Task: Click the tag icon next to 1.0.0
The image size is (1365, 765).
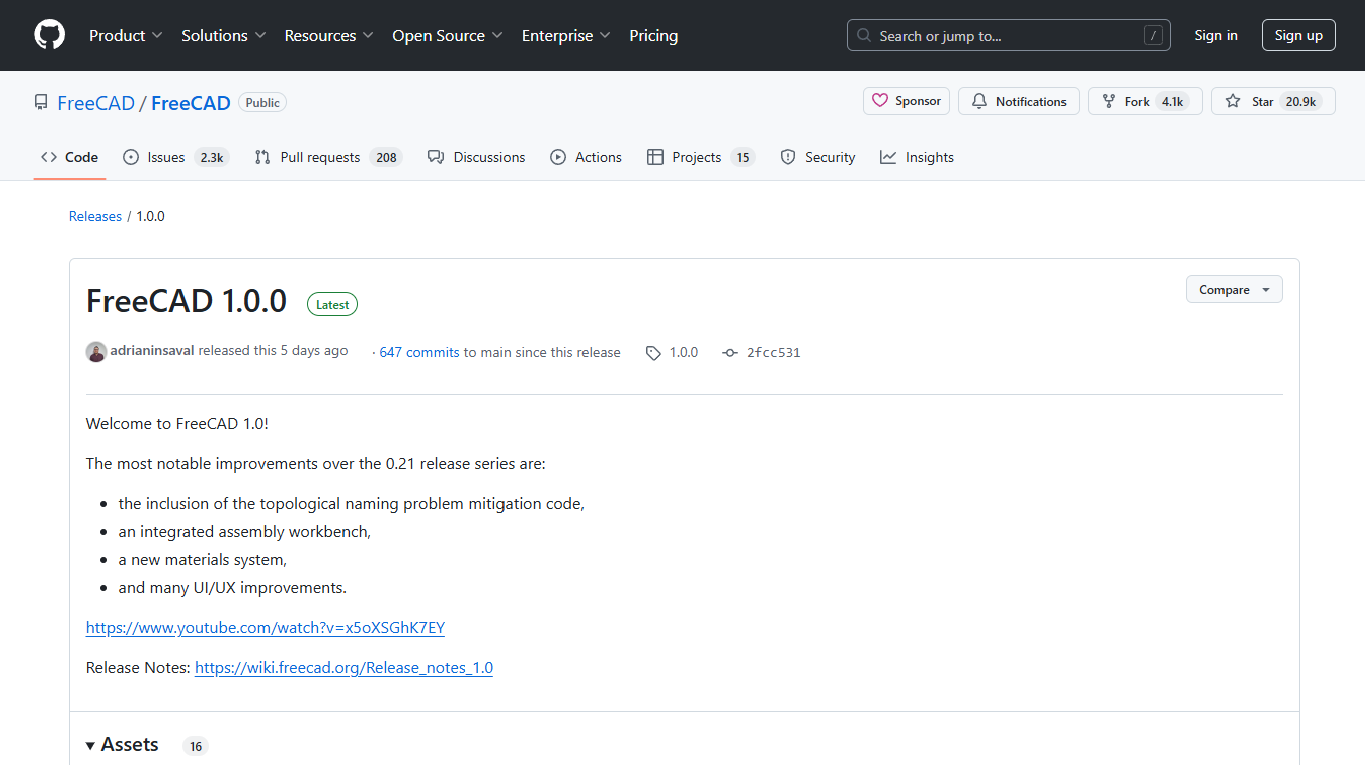Action: (x=653, y=353)
